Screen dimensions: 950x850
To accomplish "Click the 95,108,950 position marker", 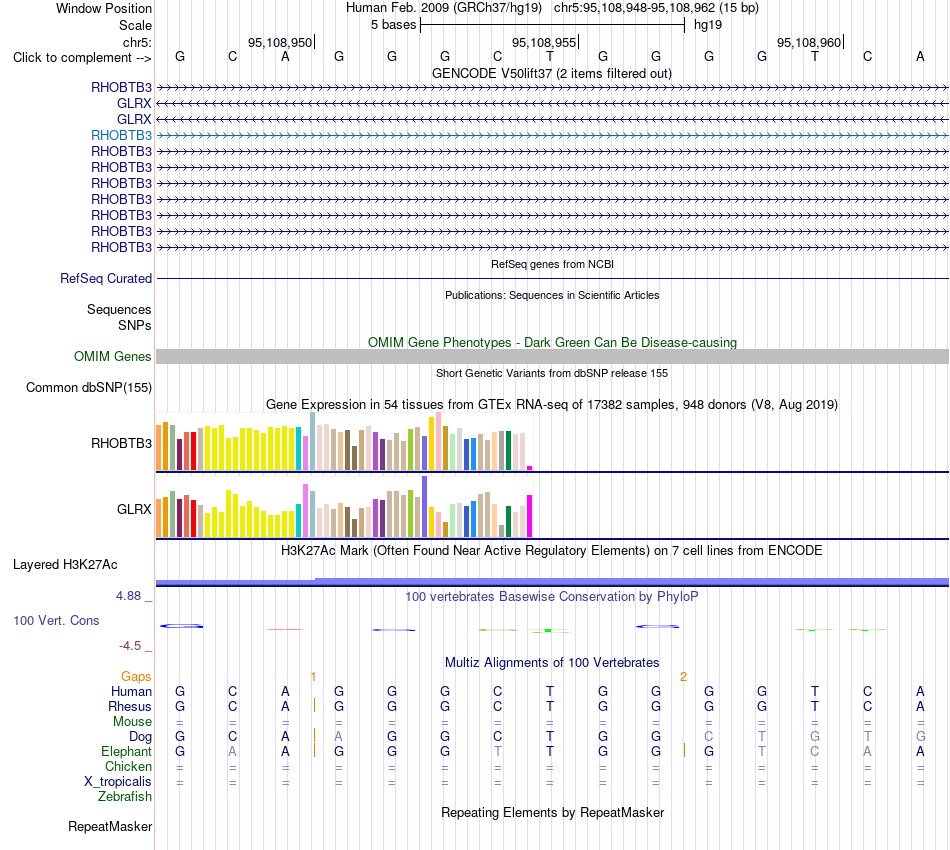I will pos(280,42).
